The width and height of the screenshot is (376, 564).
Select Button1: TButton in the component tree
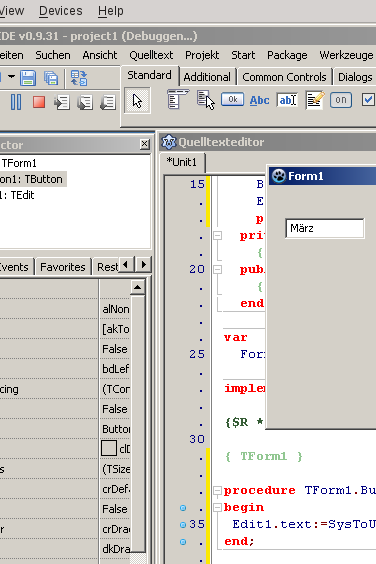point(32,179)
